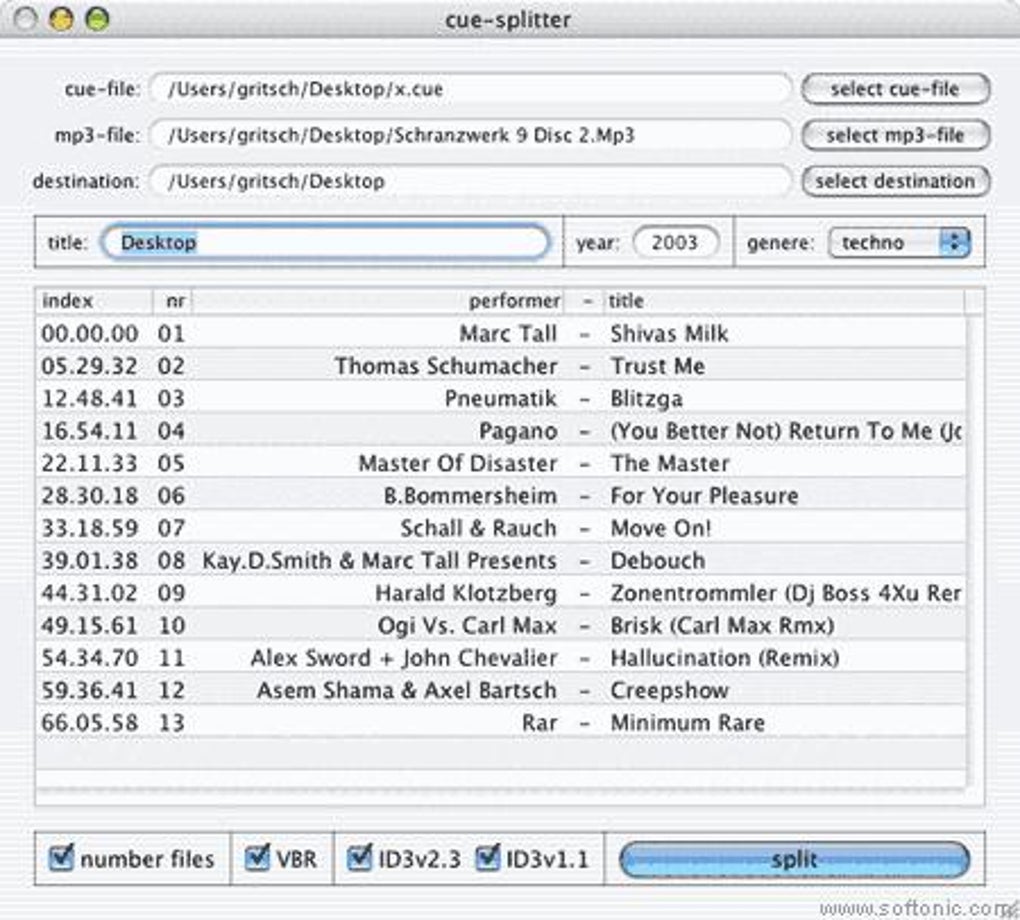Start splitting with the split button
The height and width of the screenshot is (920, 1020).
click(x=794, y=859)
